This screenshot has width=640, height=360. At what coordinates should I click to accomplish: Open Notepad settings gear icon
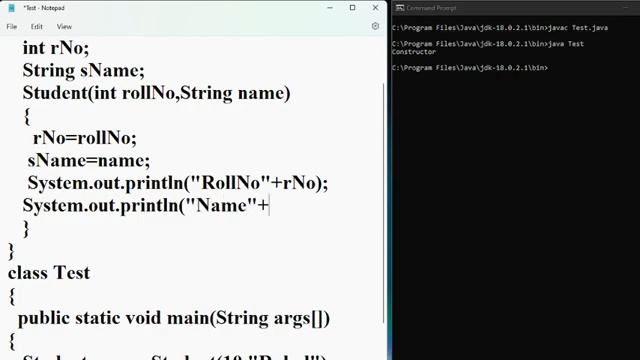coord(375,26)
